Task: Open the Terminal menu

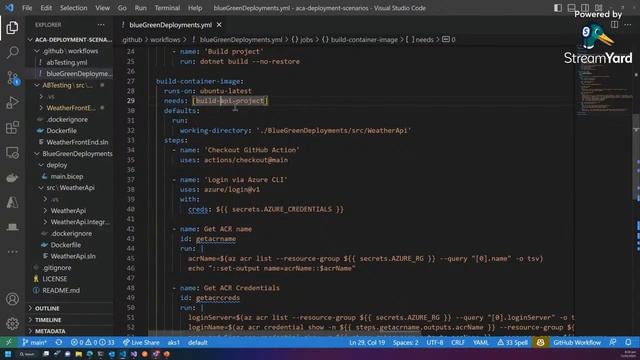Action: [167, 8]
